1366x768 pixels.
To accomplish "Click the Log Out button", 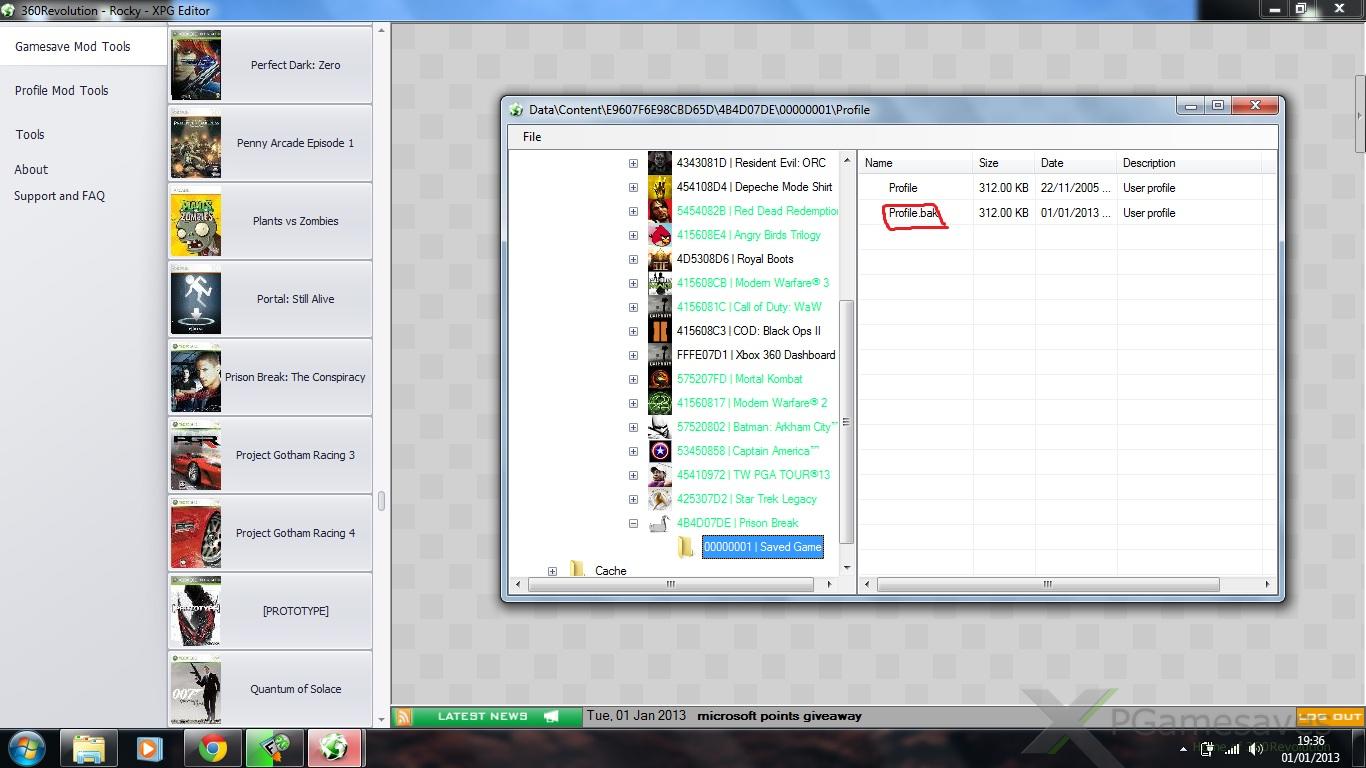I will click(1330, 717).
